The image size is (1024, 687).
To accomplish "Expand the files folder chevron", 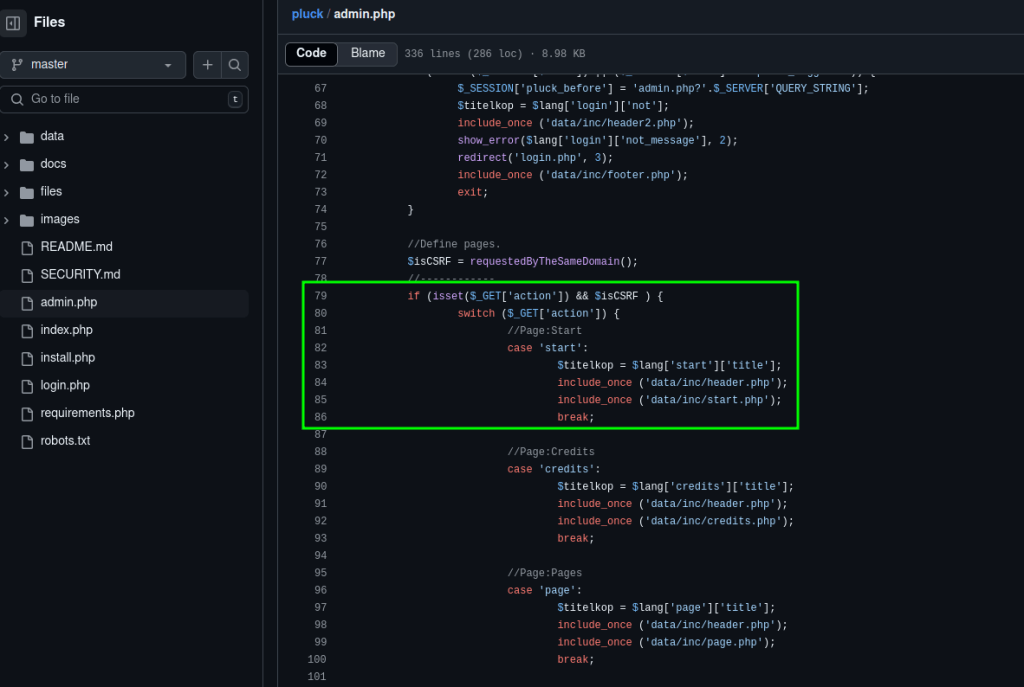I will tap(7, 192).
